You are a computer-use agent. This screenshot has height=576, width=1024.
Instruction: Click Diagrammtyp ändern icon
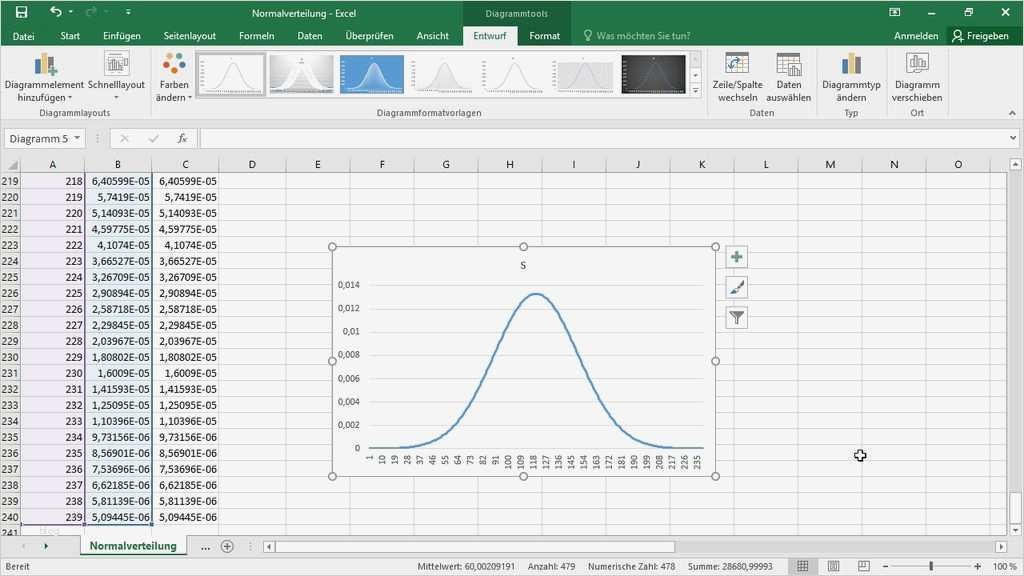pyautogui.click(x=851, y=65)
